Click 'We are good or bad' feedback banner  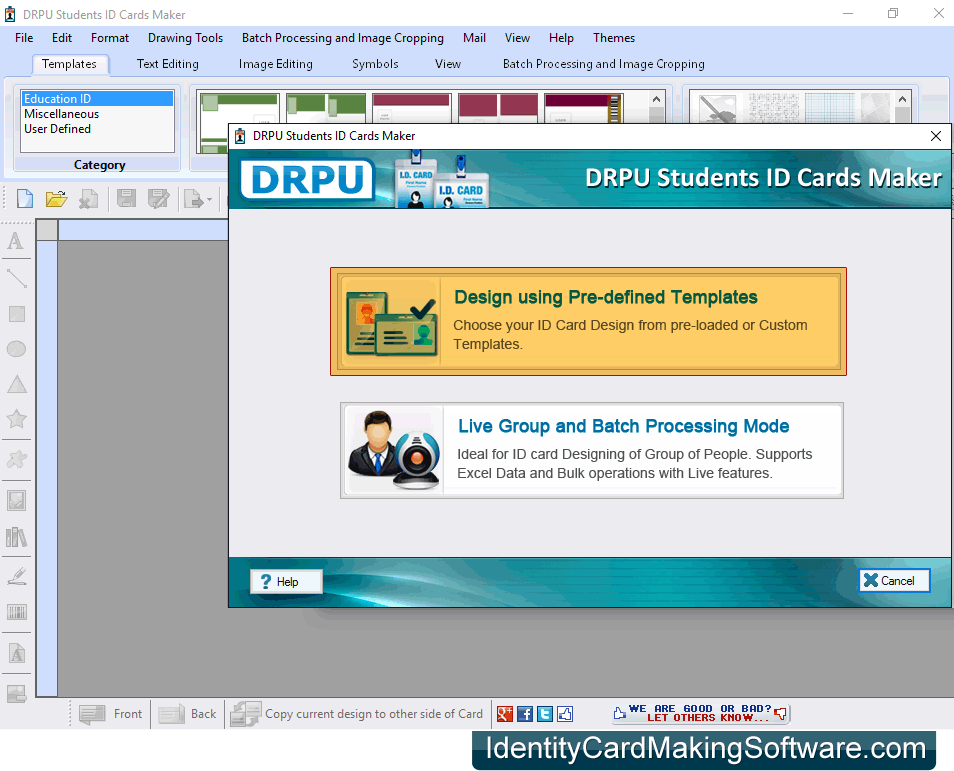coord(700,713)
